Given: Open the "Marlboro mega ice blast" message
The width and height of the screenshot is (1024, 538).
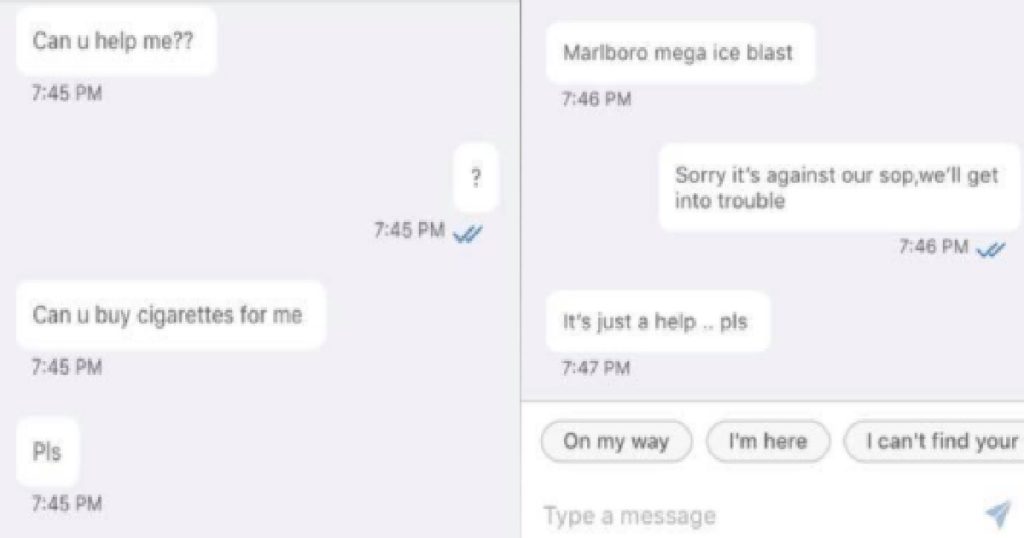Looking at the screenshot, I should [680, 53].
